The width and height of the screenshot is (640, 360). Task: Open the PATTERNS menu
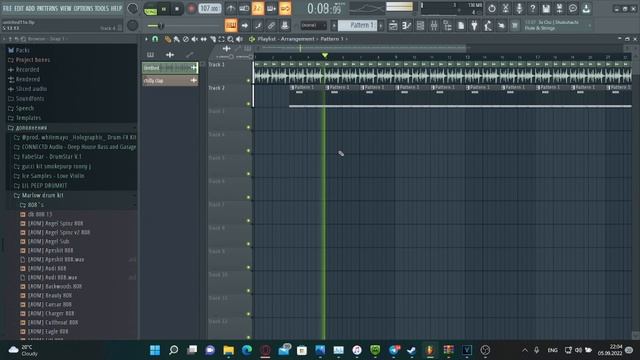coord(47,8)
